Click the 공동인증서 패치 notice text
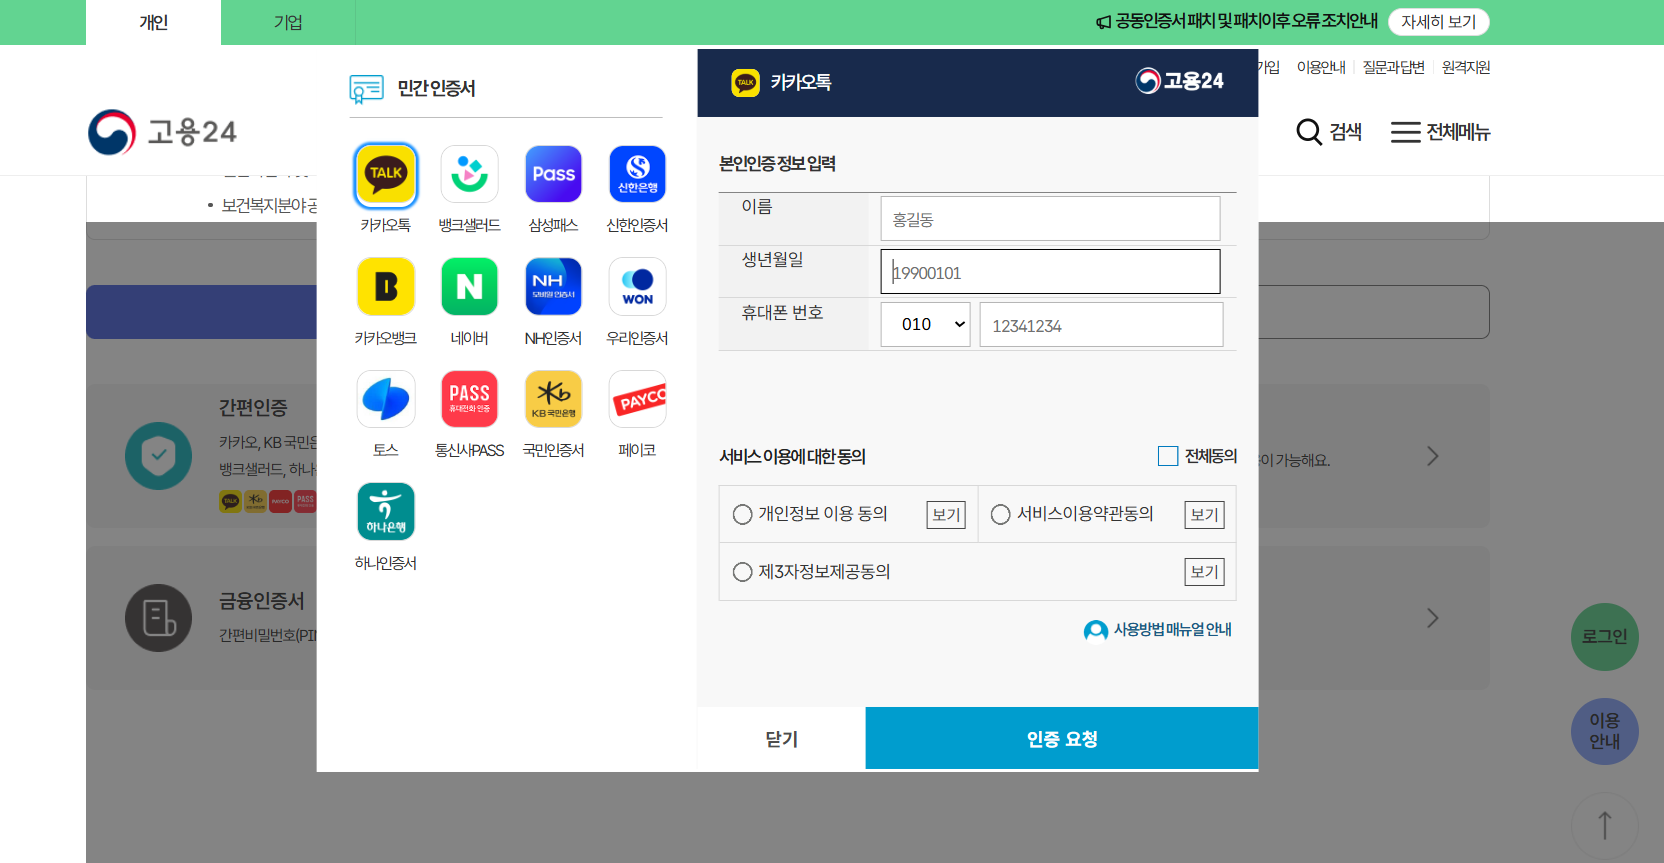 click(x=1246, y=22)
